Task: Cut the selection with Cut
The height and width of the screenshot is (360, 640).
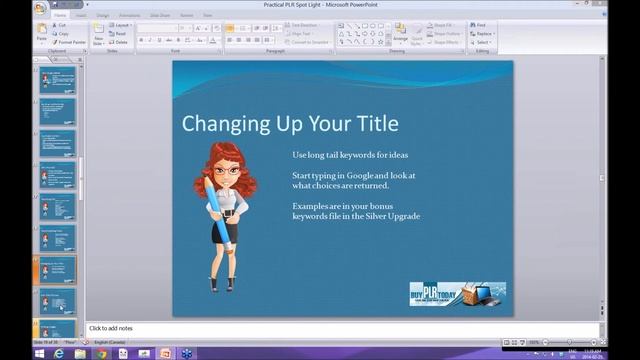Action: 59,25
